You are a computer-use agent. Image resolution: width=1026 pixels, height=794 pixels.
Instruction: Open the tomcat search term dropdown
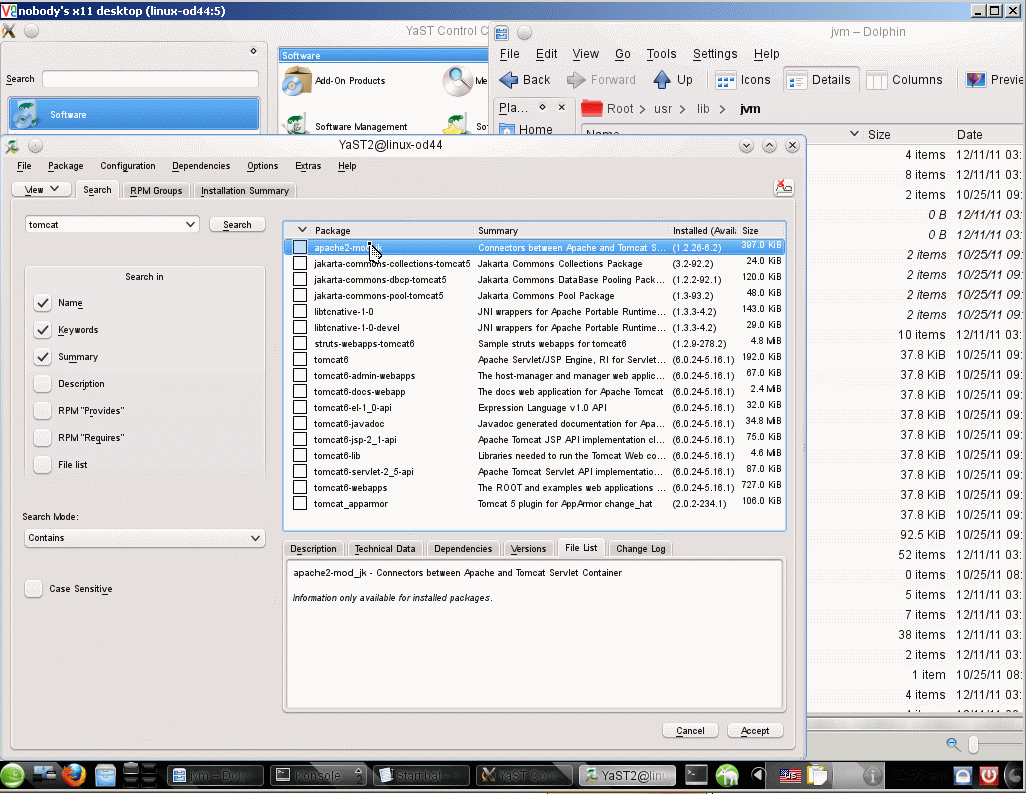coord(190,225)
